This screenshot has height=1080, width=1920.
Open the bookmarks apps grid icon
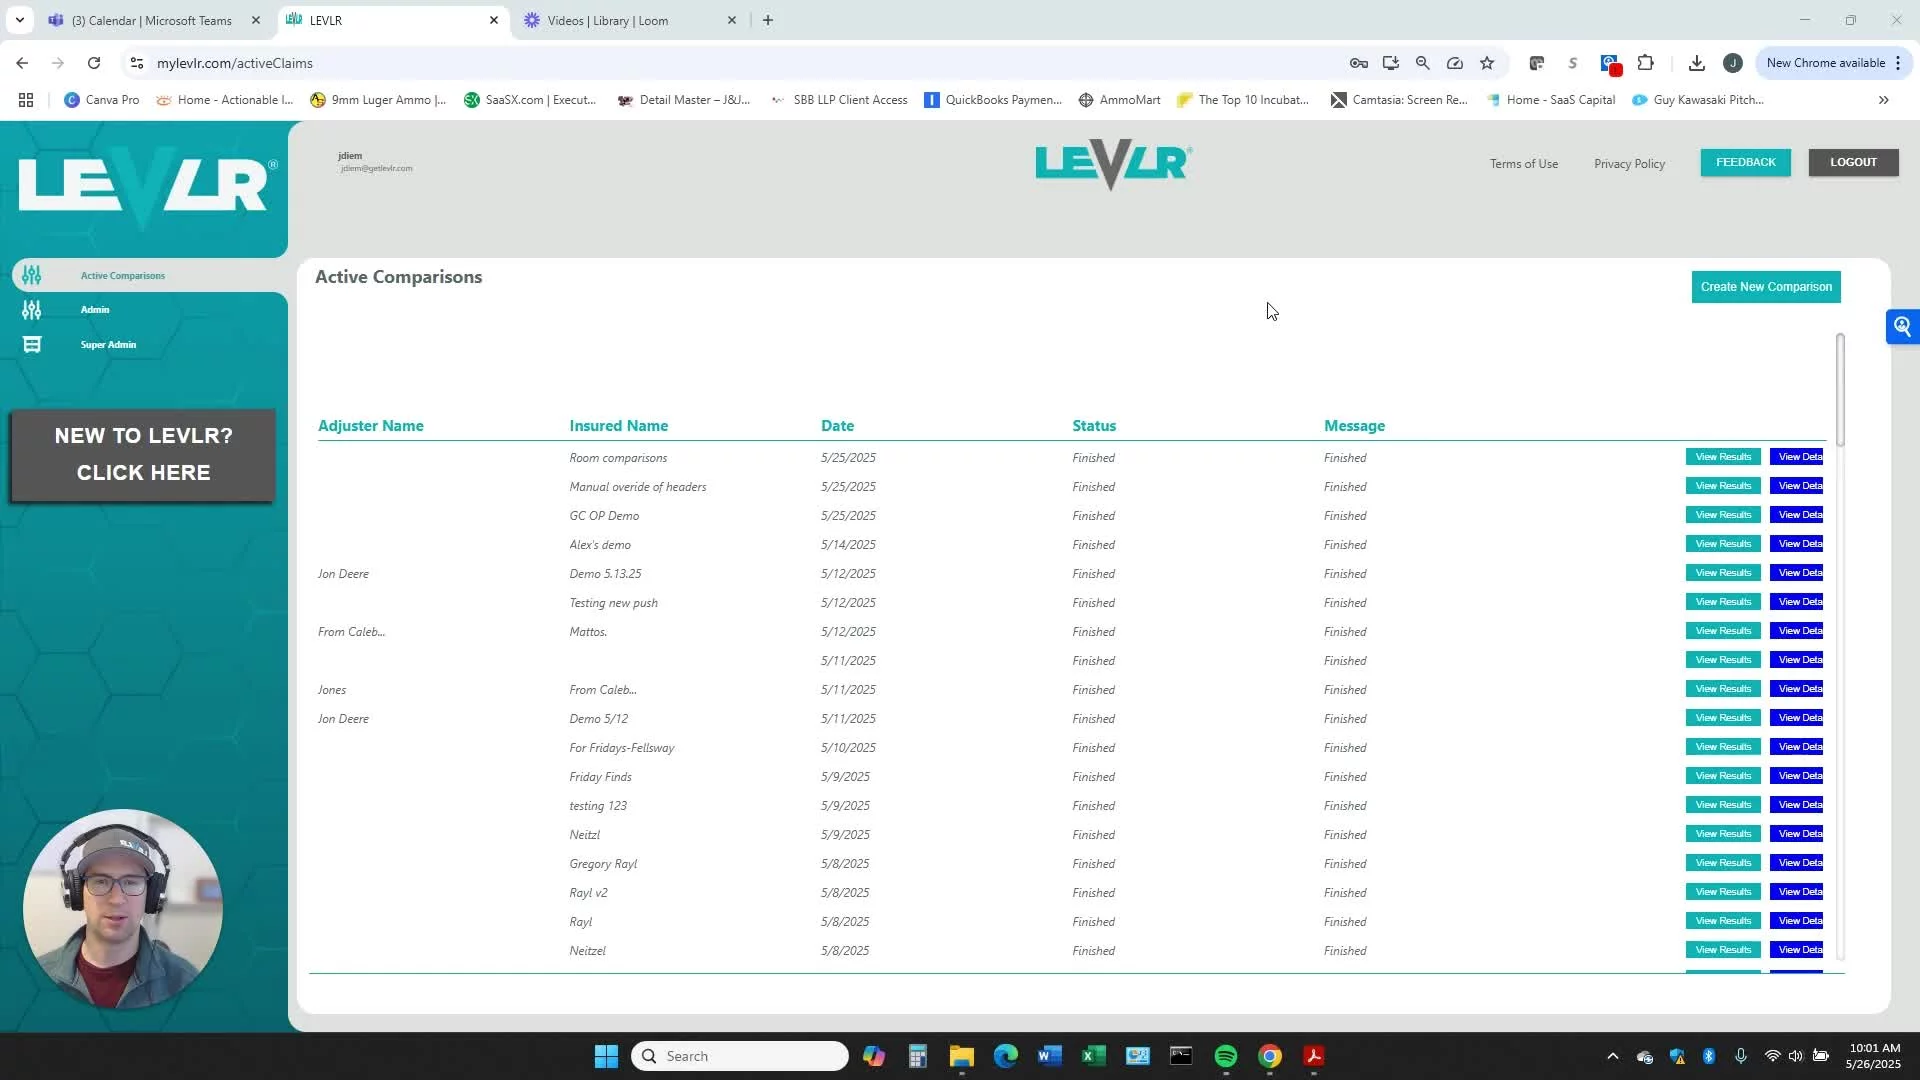[26, 100]
